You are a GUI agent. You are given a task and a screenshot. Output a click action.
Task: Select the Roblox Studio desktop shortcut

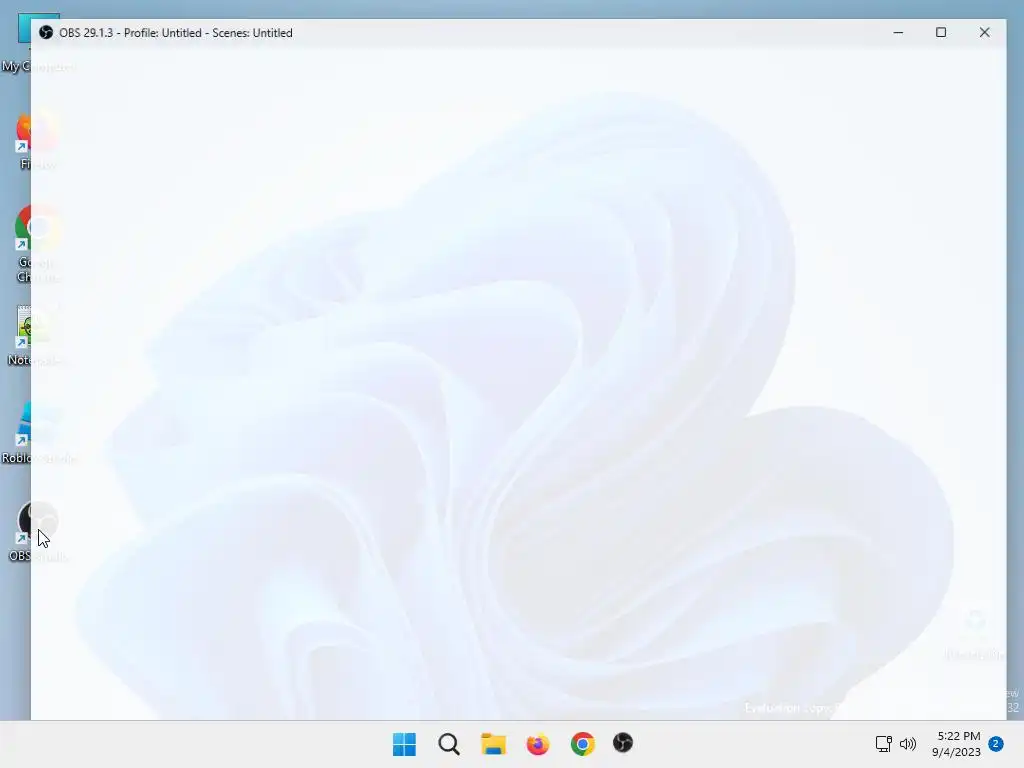click(x=38, y=434)
